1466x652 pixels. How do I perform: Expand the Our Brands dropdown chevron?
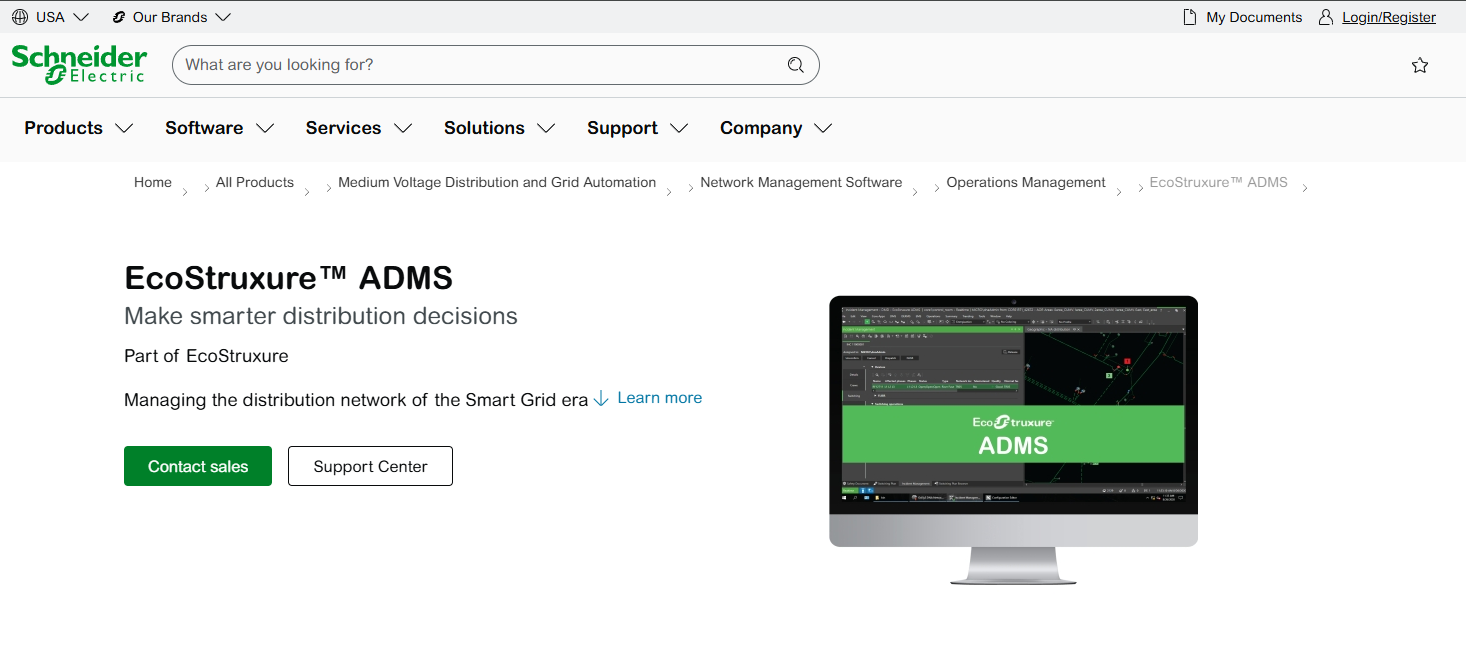(x=223, y=17)
